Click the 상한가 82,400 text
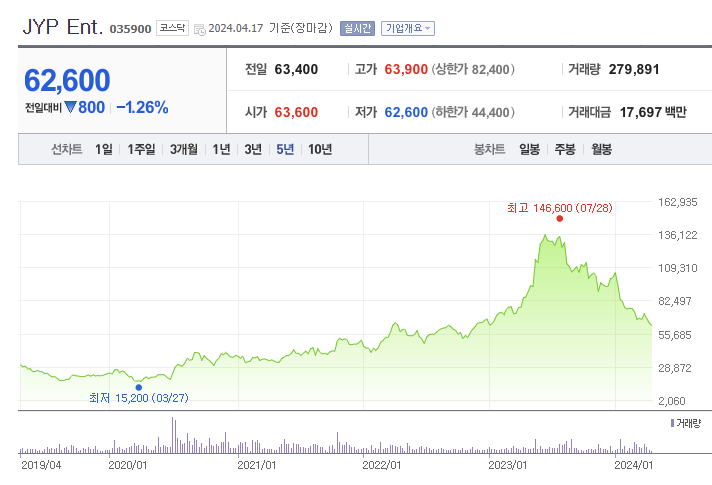712x485 pixels. [x=473, y=69]
